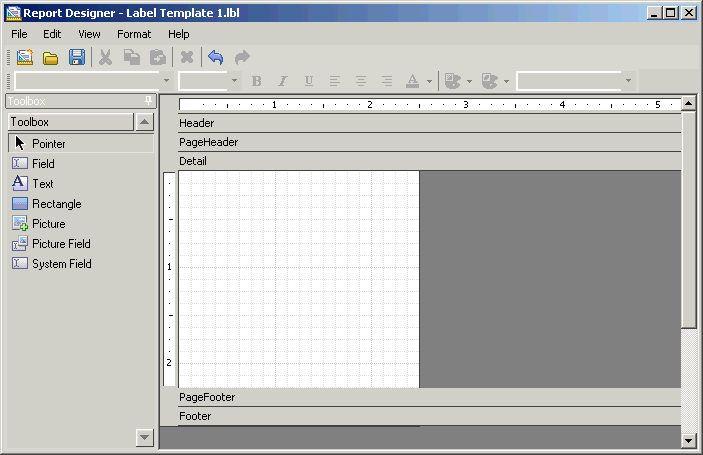This screenshot has height=455, width=703.
Task: Click the PageHeader section band
Action: click(x=430, y=142)
